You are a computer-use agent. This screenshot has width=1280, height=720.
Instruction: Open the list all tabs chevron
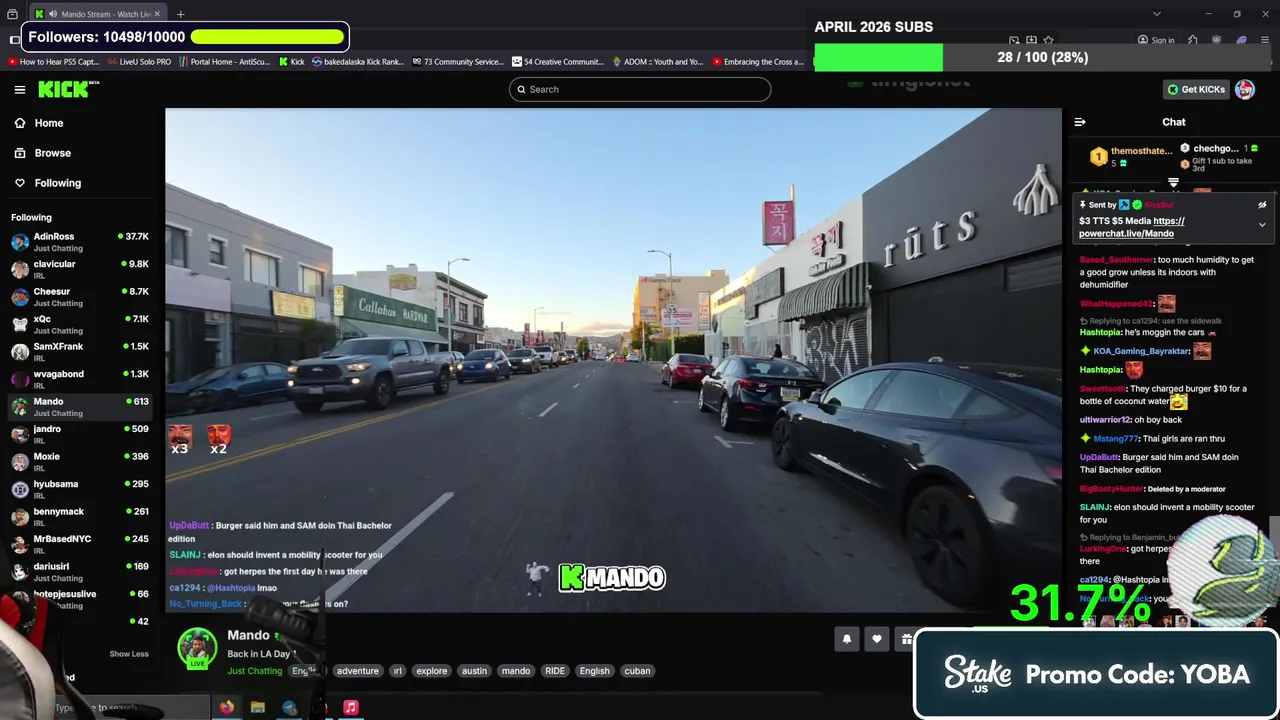click(1157, 14)
